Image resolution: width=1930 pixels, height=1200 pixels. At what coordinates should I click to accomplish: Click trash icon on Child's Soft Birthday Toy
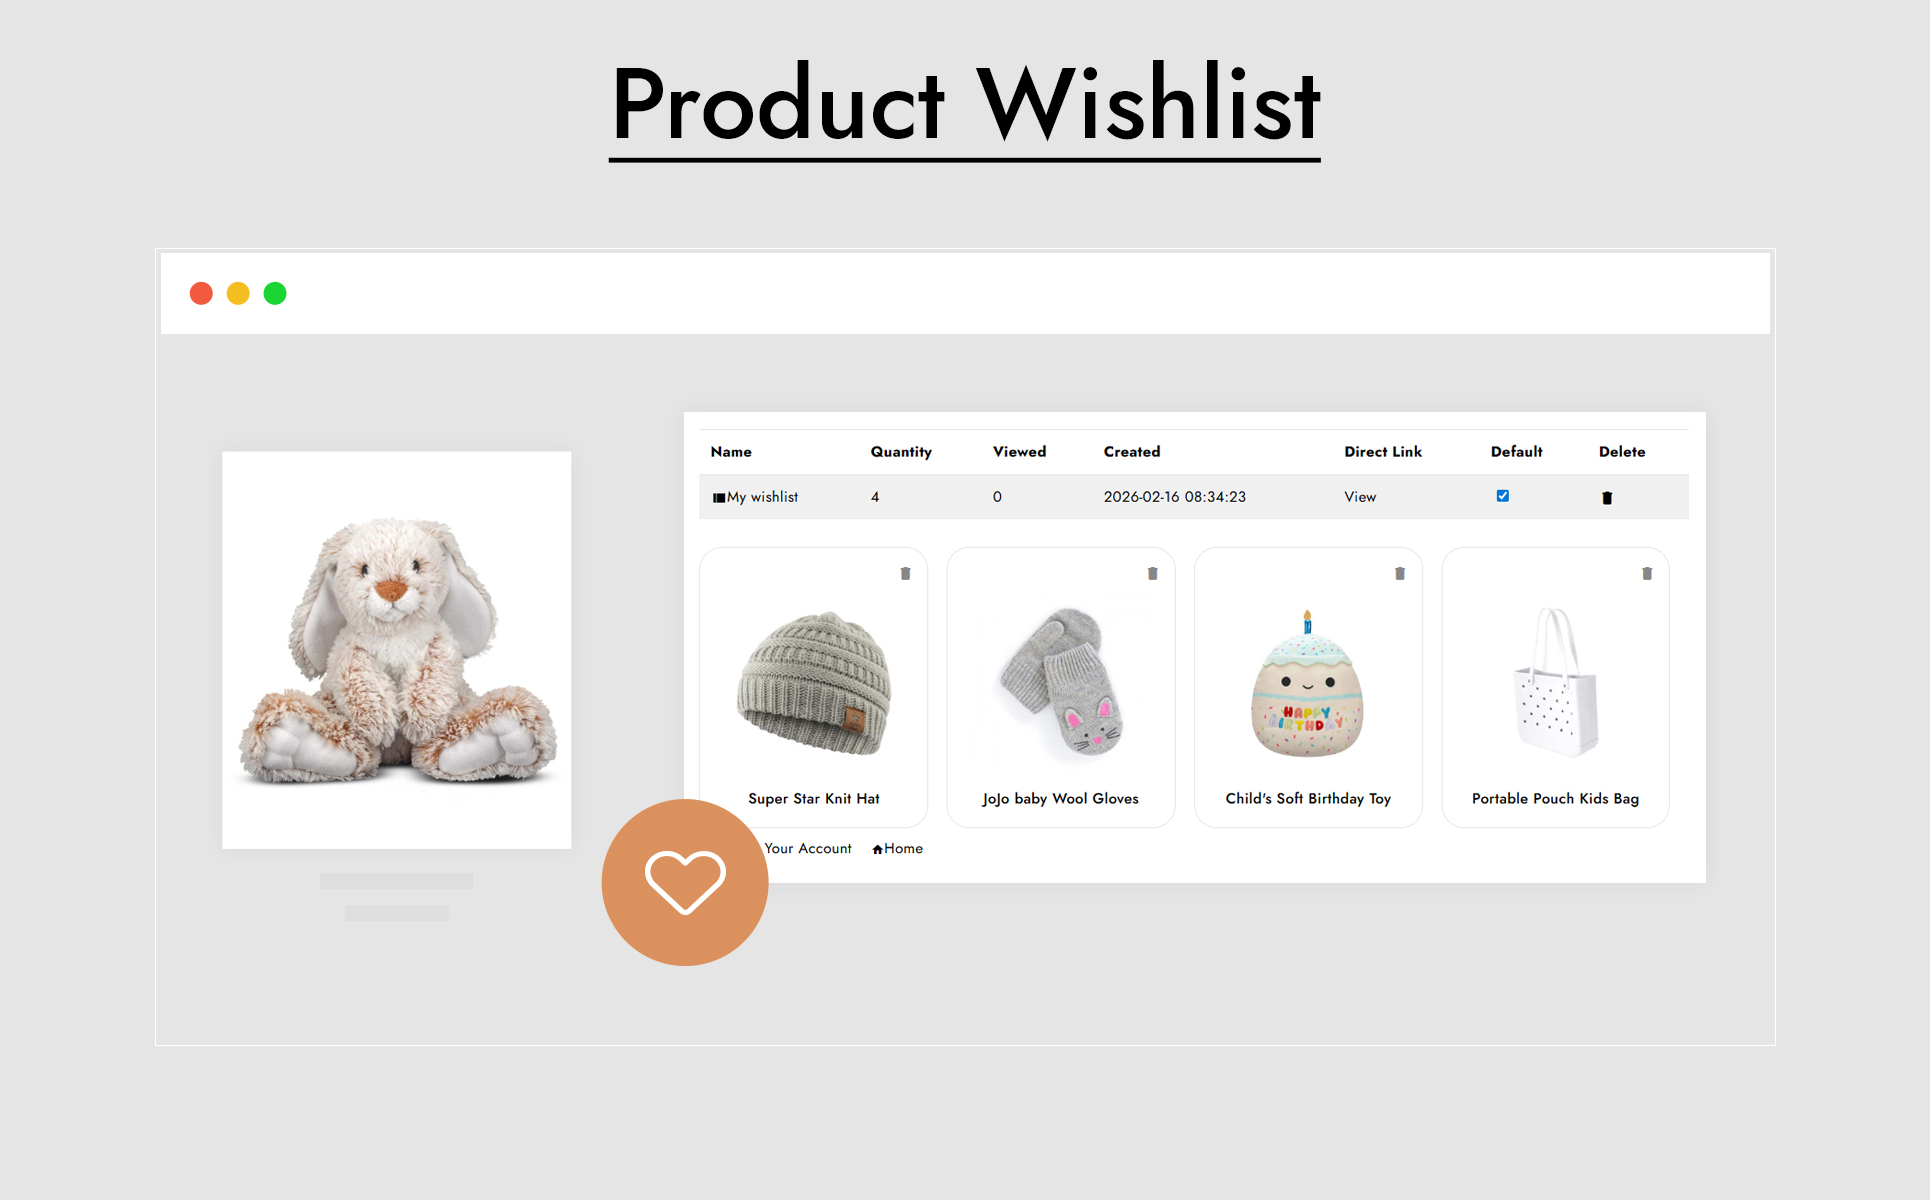(1400, 574)
